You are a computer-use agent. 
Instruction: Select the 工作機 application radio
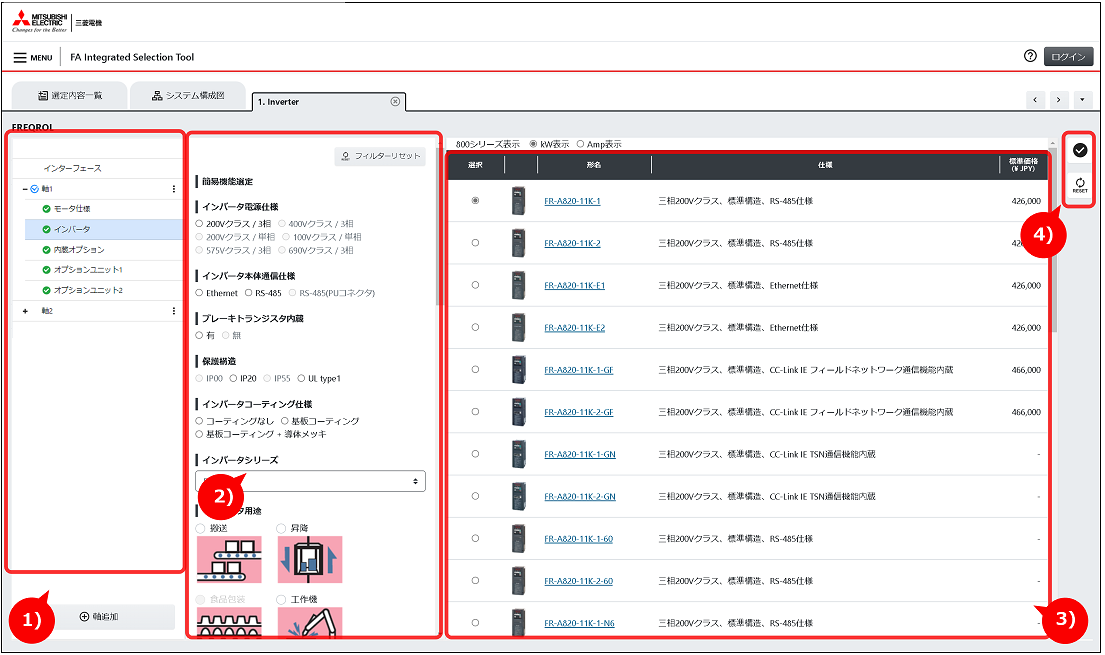tap(281, 600)
